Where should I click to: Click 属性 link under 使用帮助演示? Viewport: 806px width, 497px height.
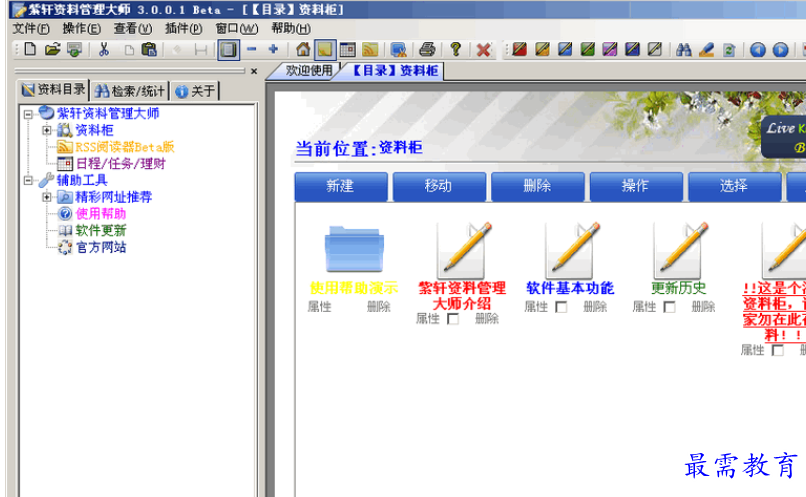319,307
